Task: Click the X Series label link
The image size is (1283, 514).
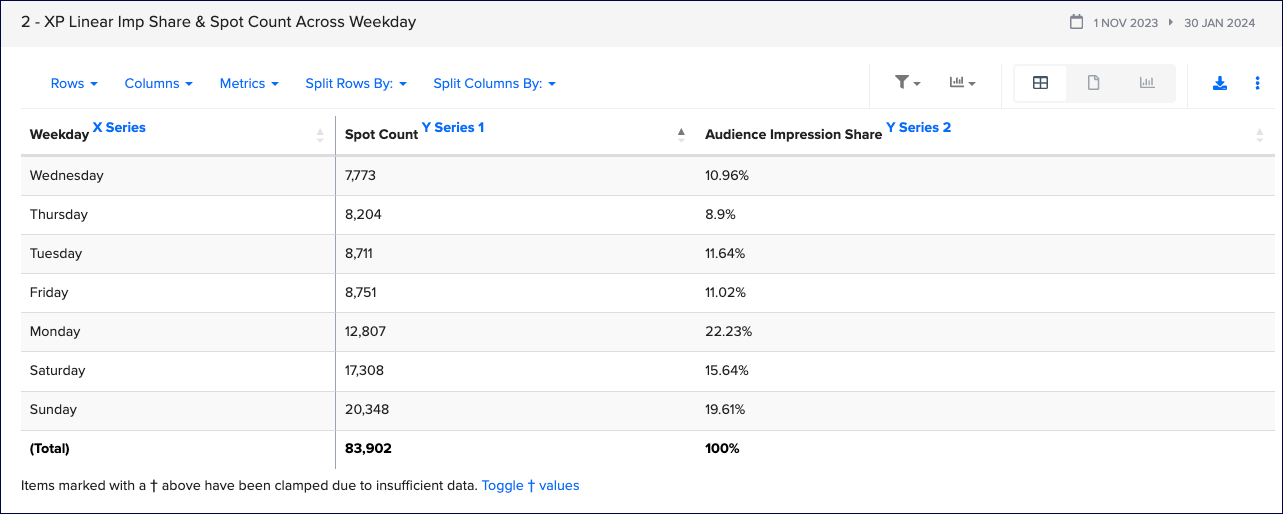Action: 119,128
